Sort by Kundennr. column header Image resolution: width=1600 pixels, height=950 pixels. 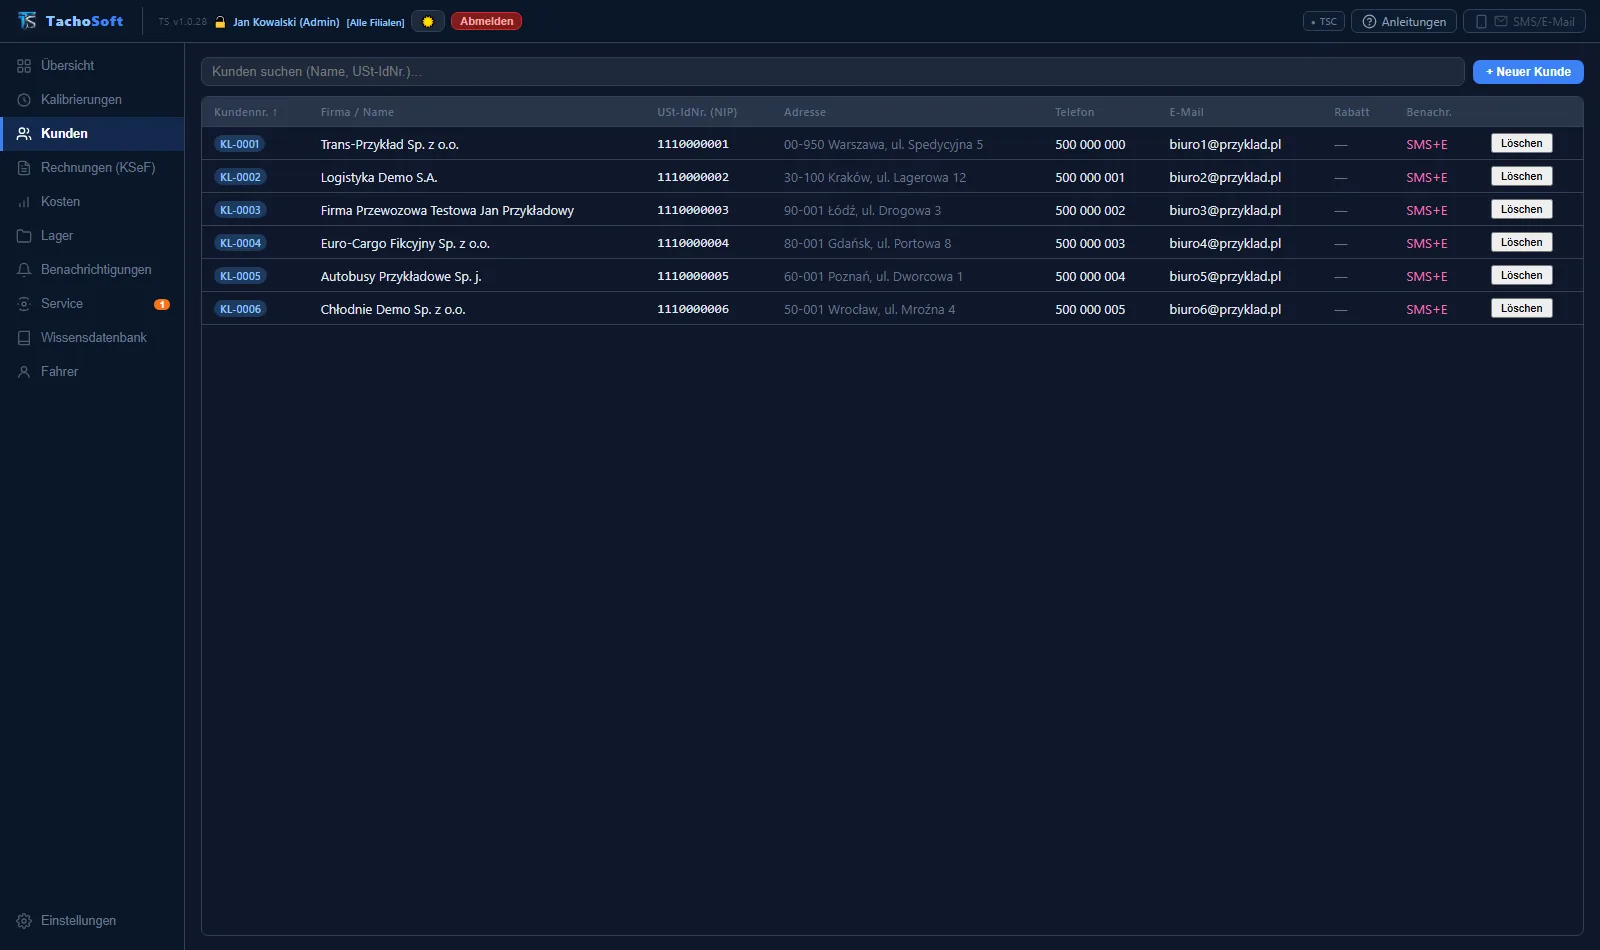click(246, 112)
